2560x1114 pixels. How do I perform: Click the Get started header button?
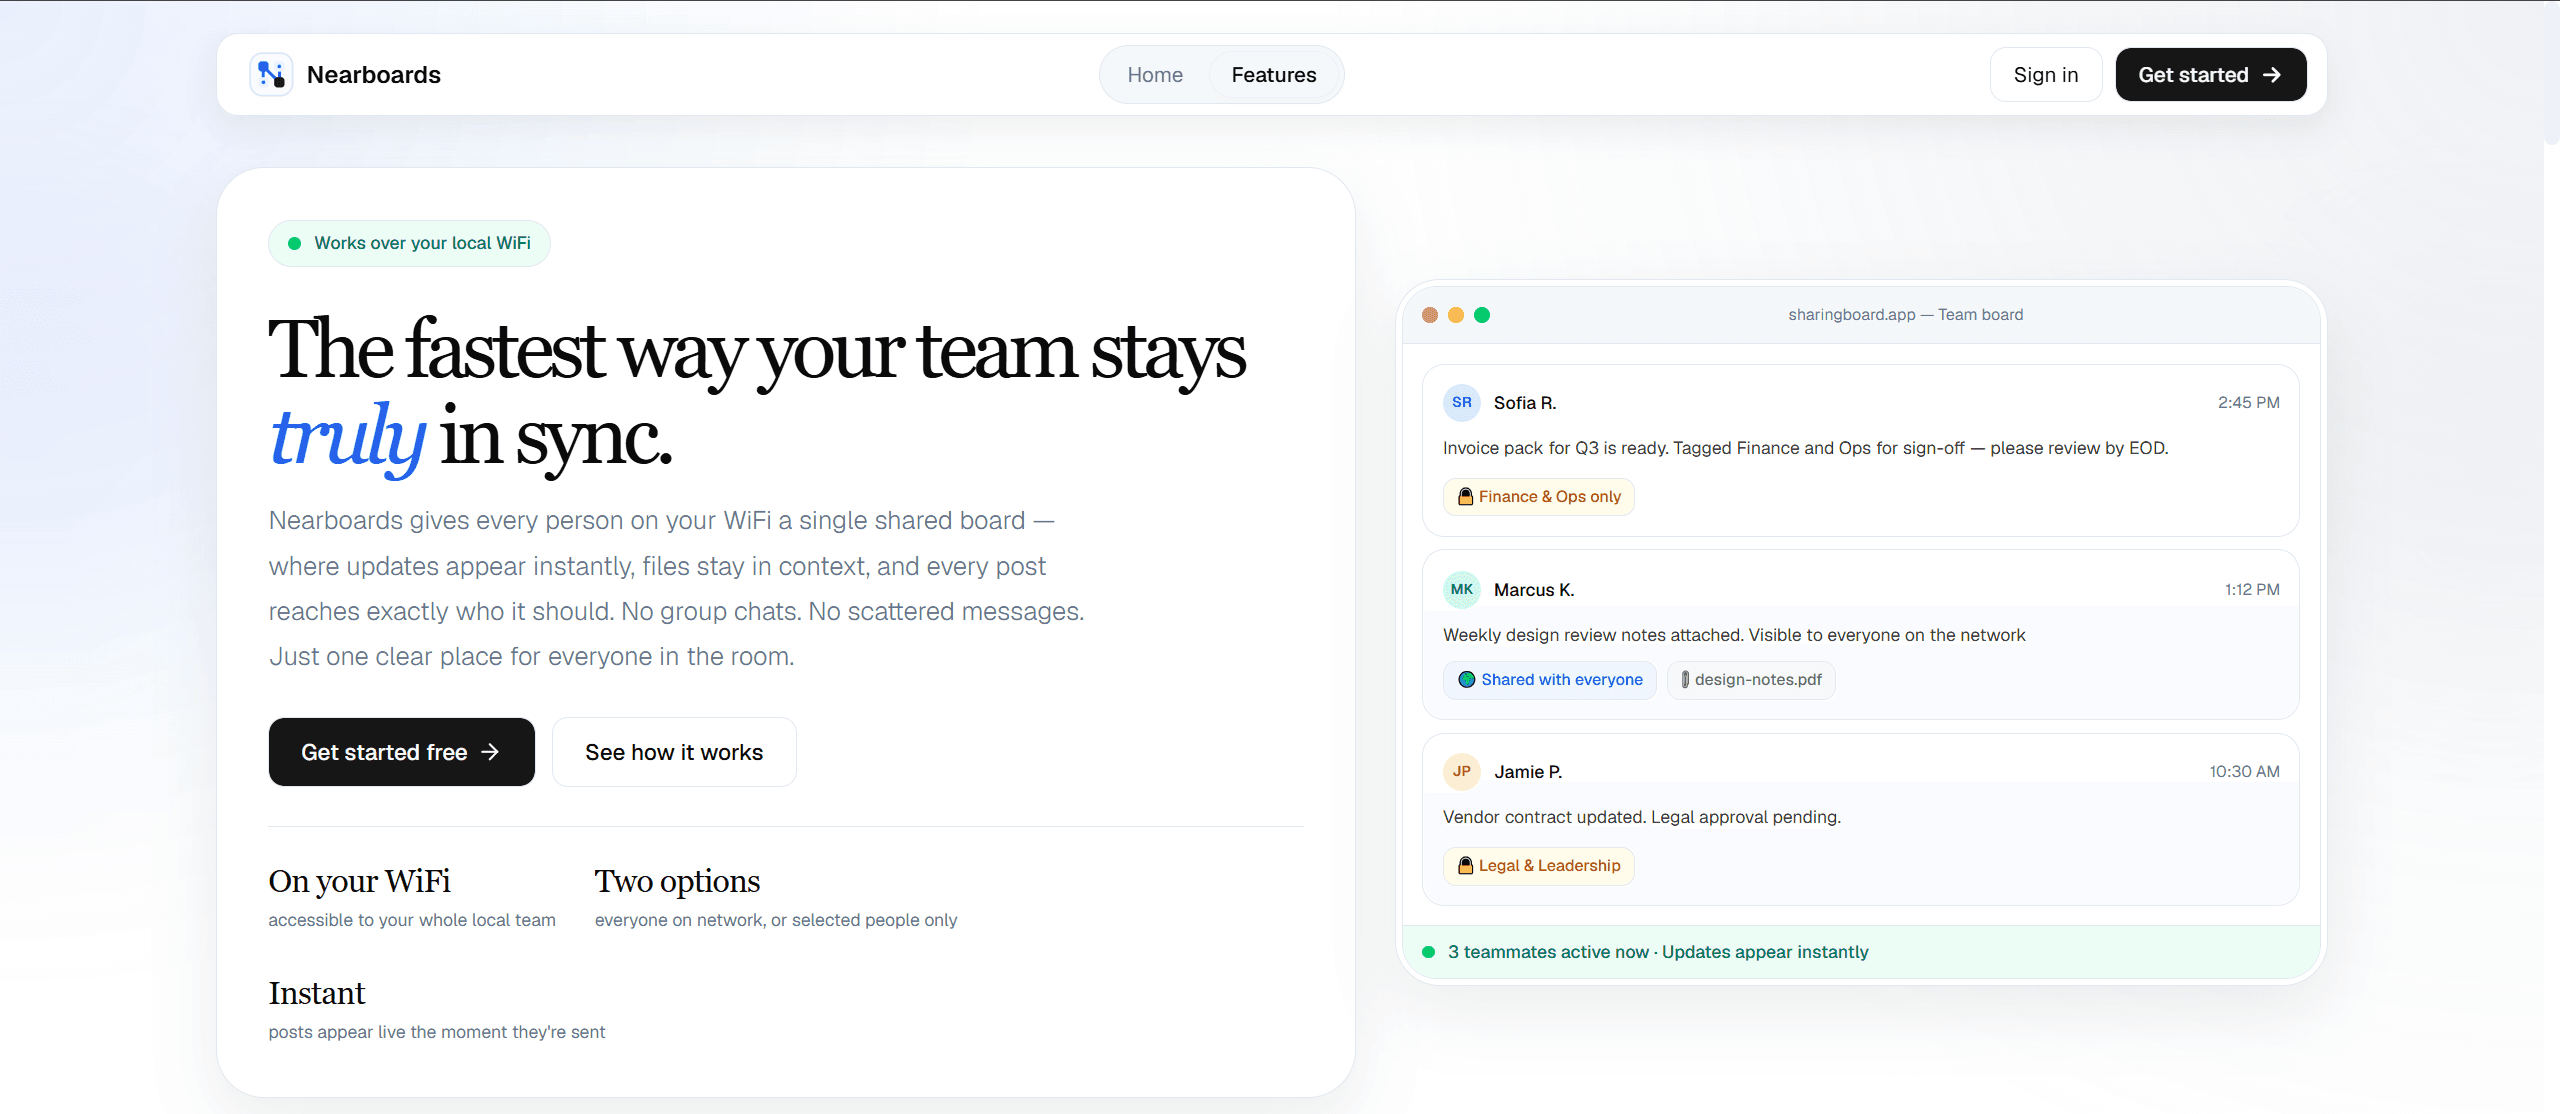point(2211,75)
